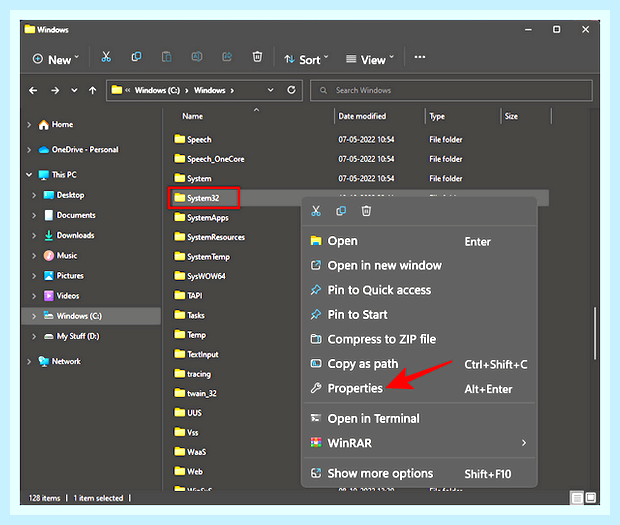Choose Compress to ZIP file
The height and width of the screenshot is (525, 620).
(x=419, y=339)
